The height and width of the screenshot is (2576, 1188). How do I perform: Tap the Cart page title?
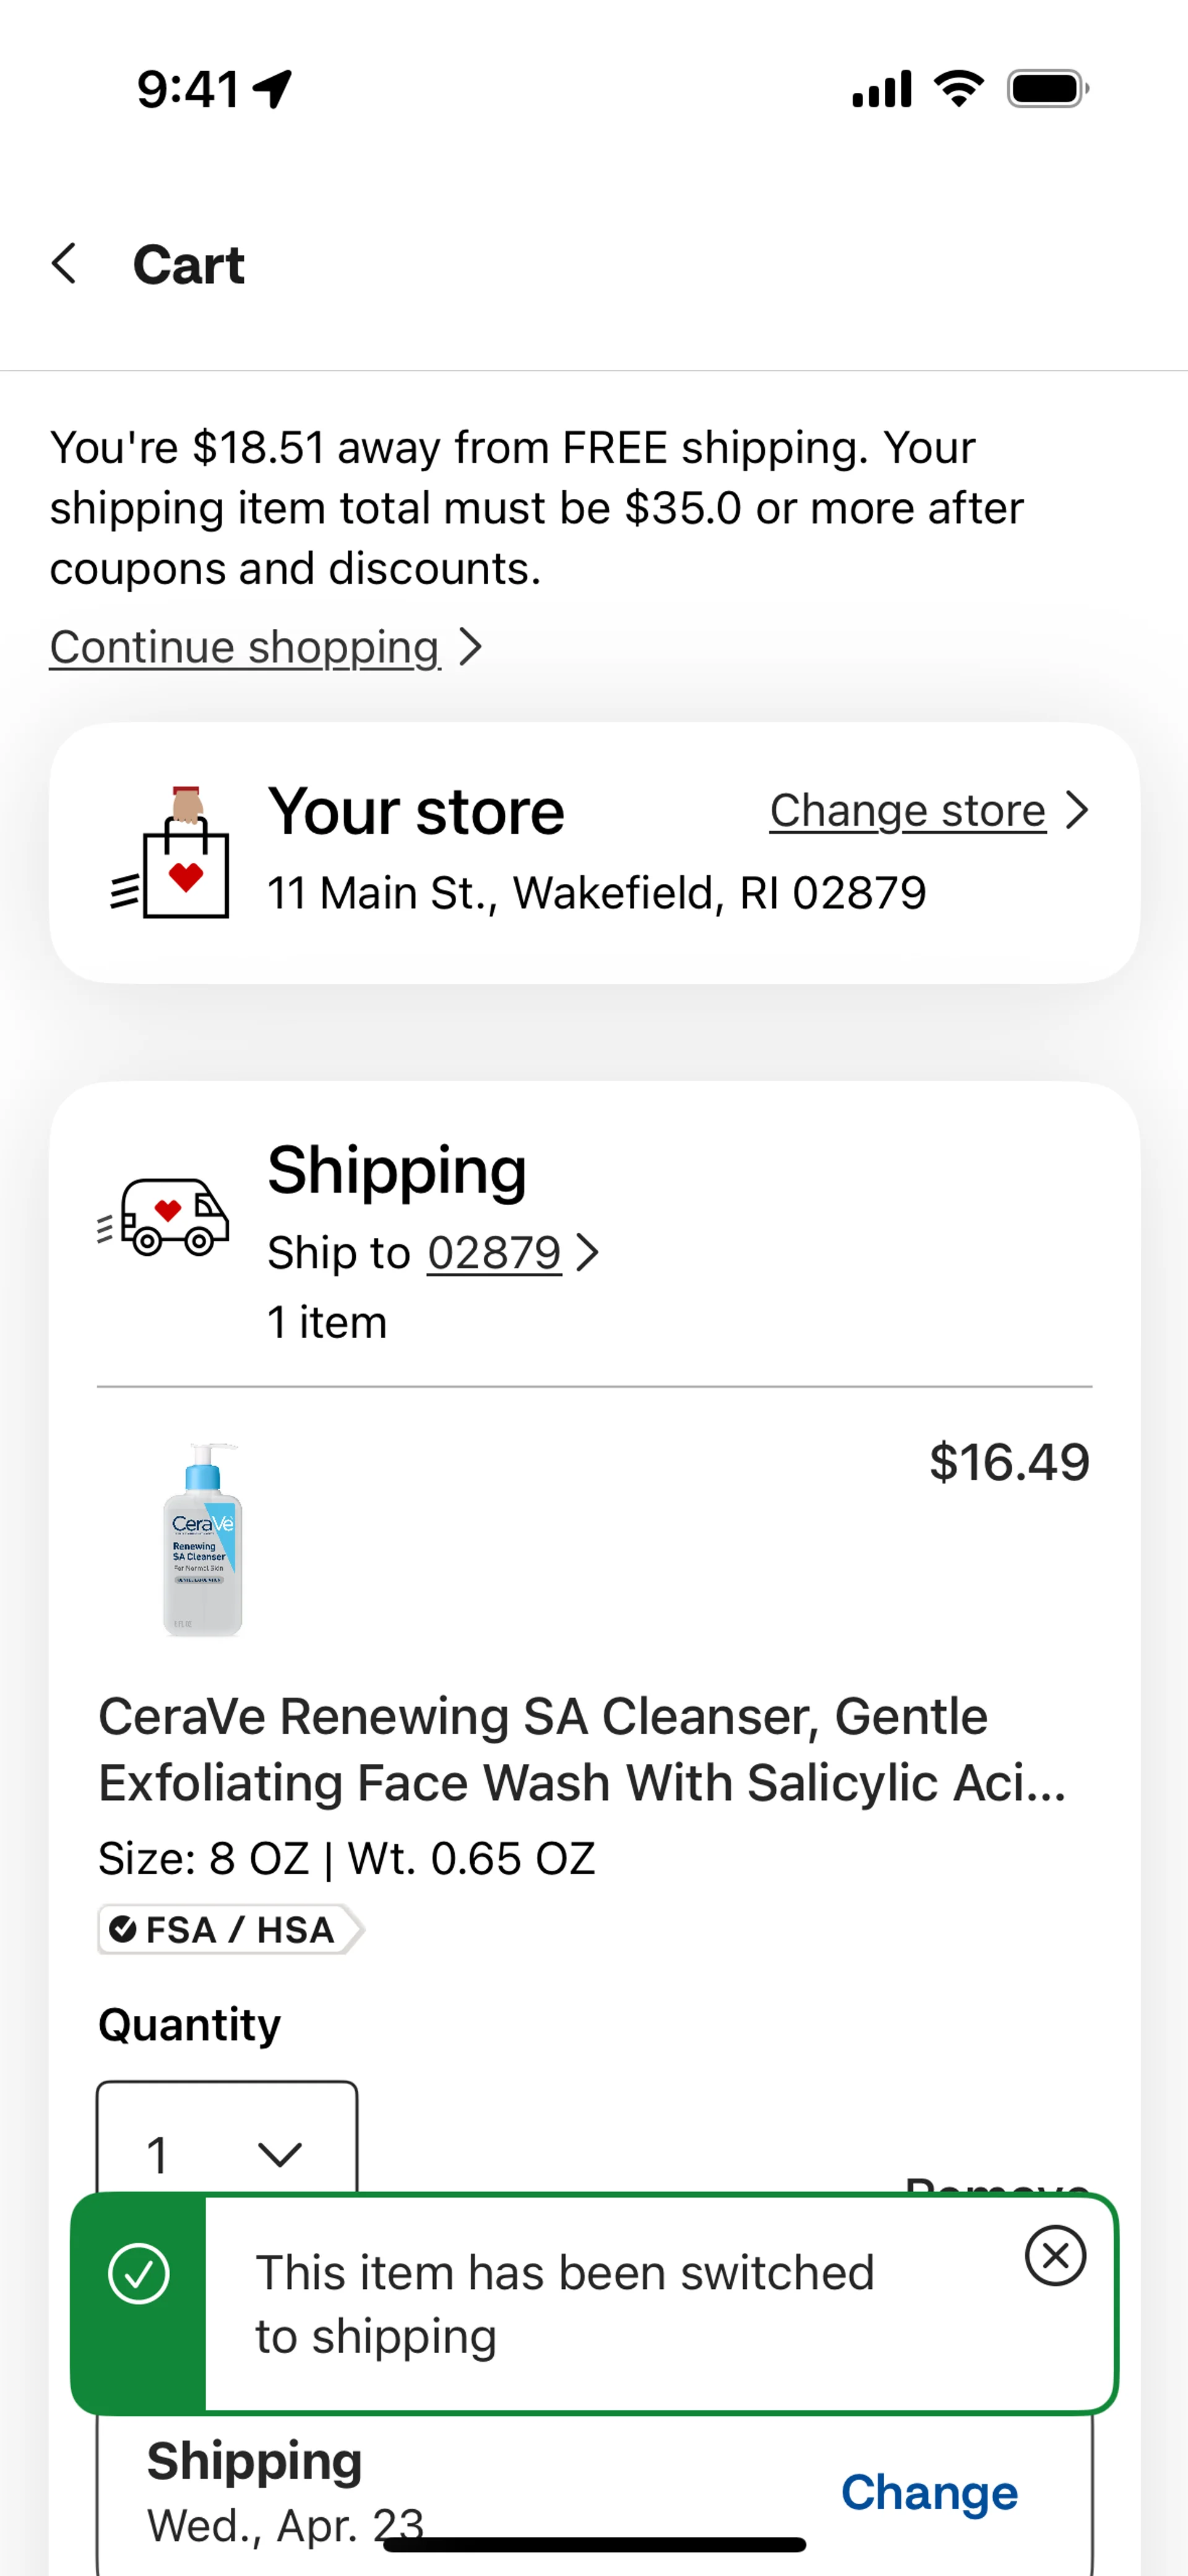(x=189, y=265)
